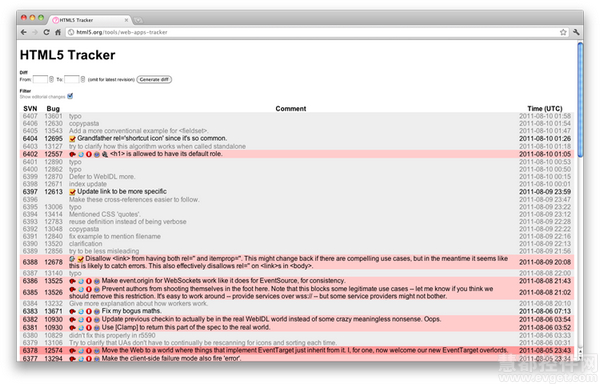The image size is (600, 384).
Task: Select the HTML5 Tracker browser tab
Action: tap(91, 20)
